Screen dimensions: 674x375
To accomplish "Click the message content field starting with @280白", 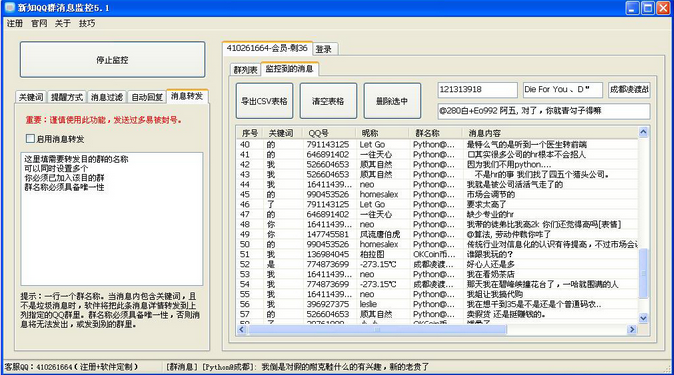I will point(543,111).
